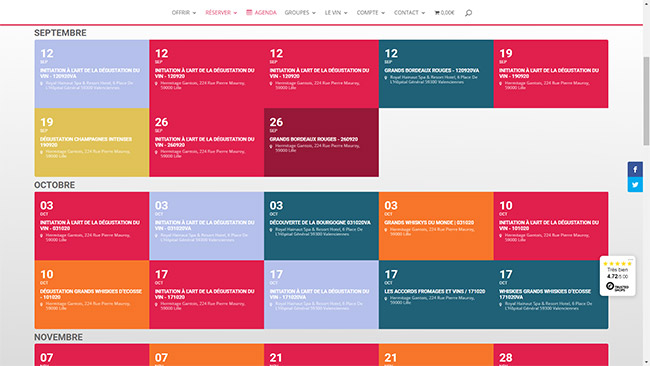Open the 17 Oct Whiskies Grands Whiskies 171020VA event

(551, 295)
